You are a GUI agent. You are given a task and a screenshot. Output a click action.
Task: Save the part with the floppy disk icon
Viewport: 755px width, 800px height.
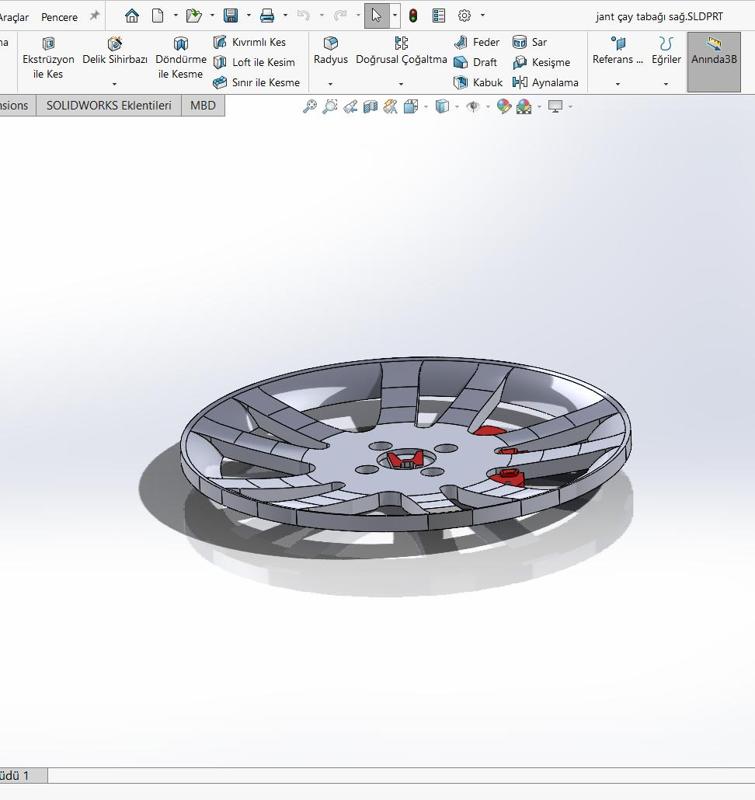tap(231, 16)
